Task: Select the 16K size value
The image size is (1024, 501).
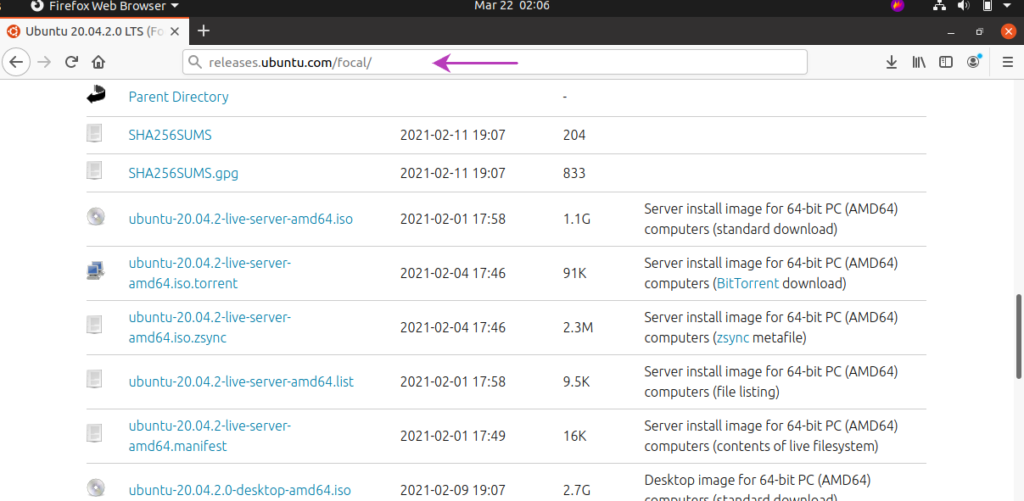Action: (x=575, y=436)
